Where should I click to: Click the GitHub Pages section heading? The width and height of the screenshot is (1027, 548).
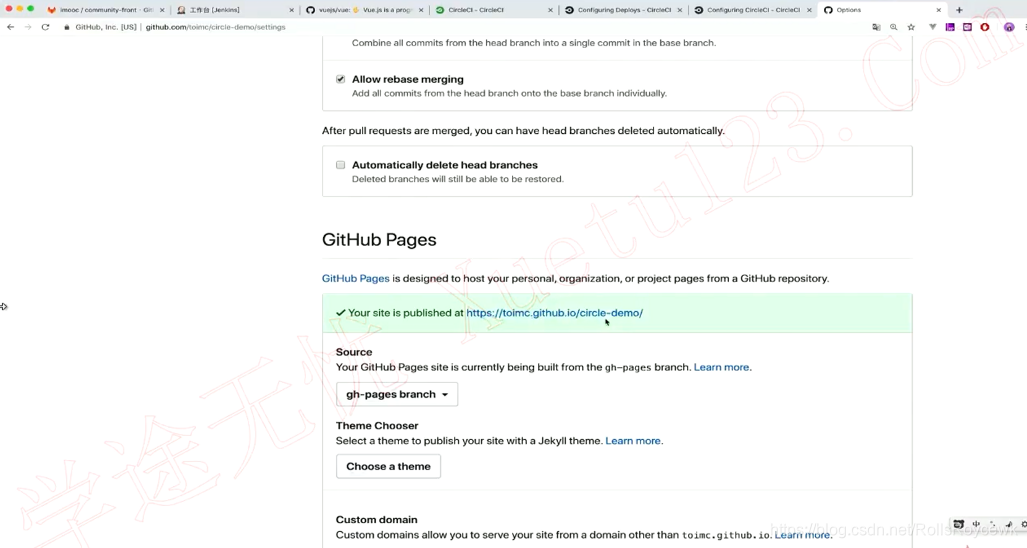379,240
